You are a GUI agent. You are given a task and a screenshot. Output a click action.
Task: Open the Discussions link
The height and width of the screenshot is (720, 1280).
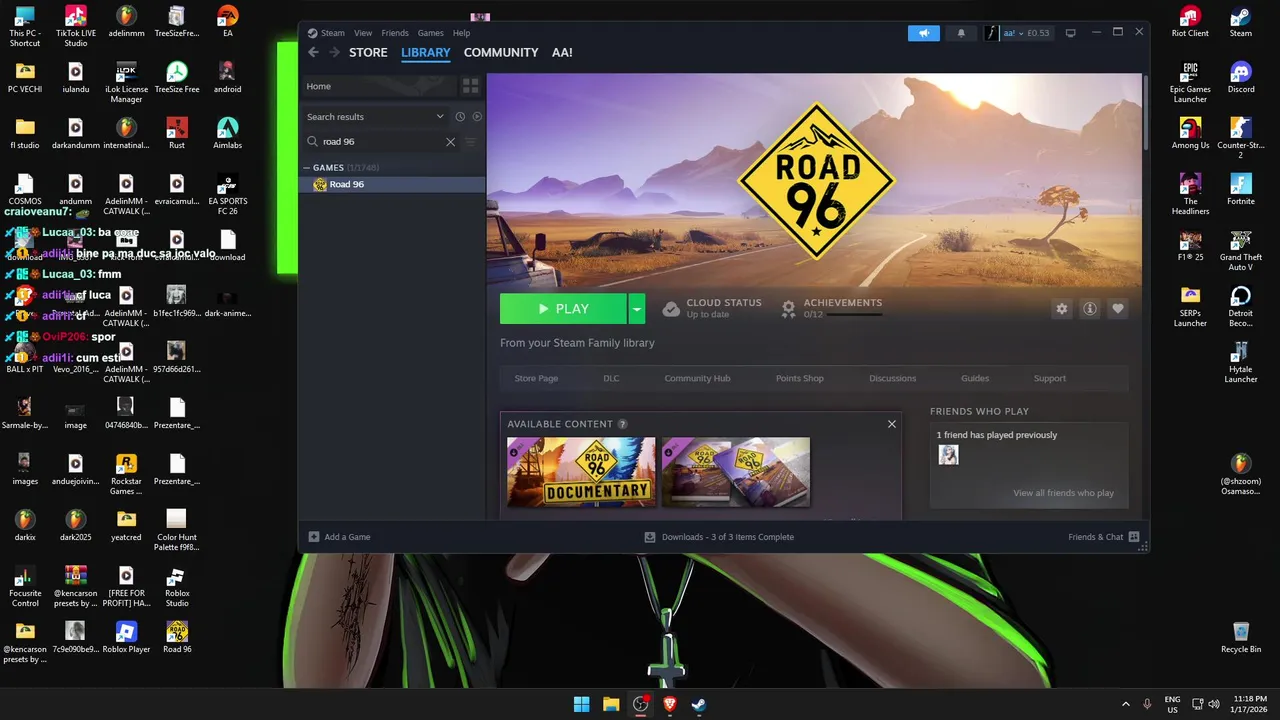click(892, 378)
